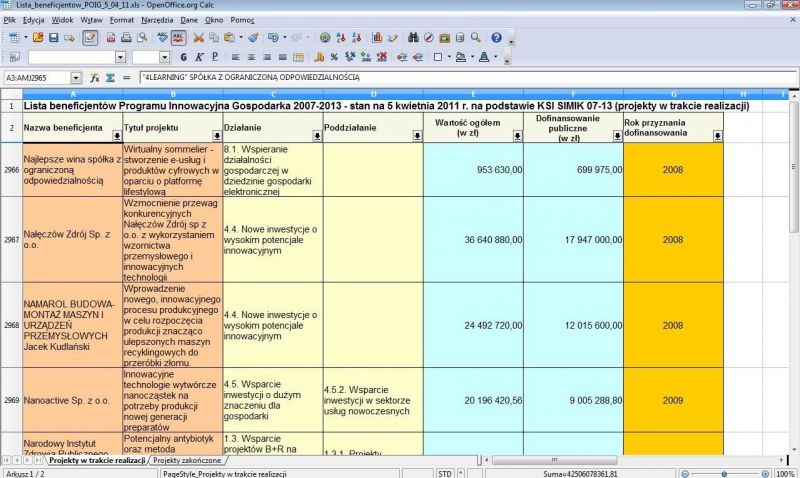The width and height of the screenshot is (800, 478).
Task: Save the document with the floppy disk icon
Action: pyautogui.click(x=53, y=38)
